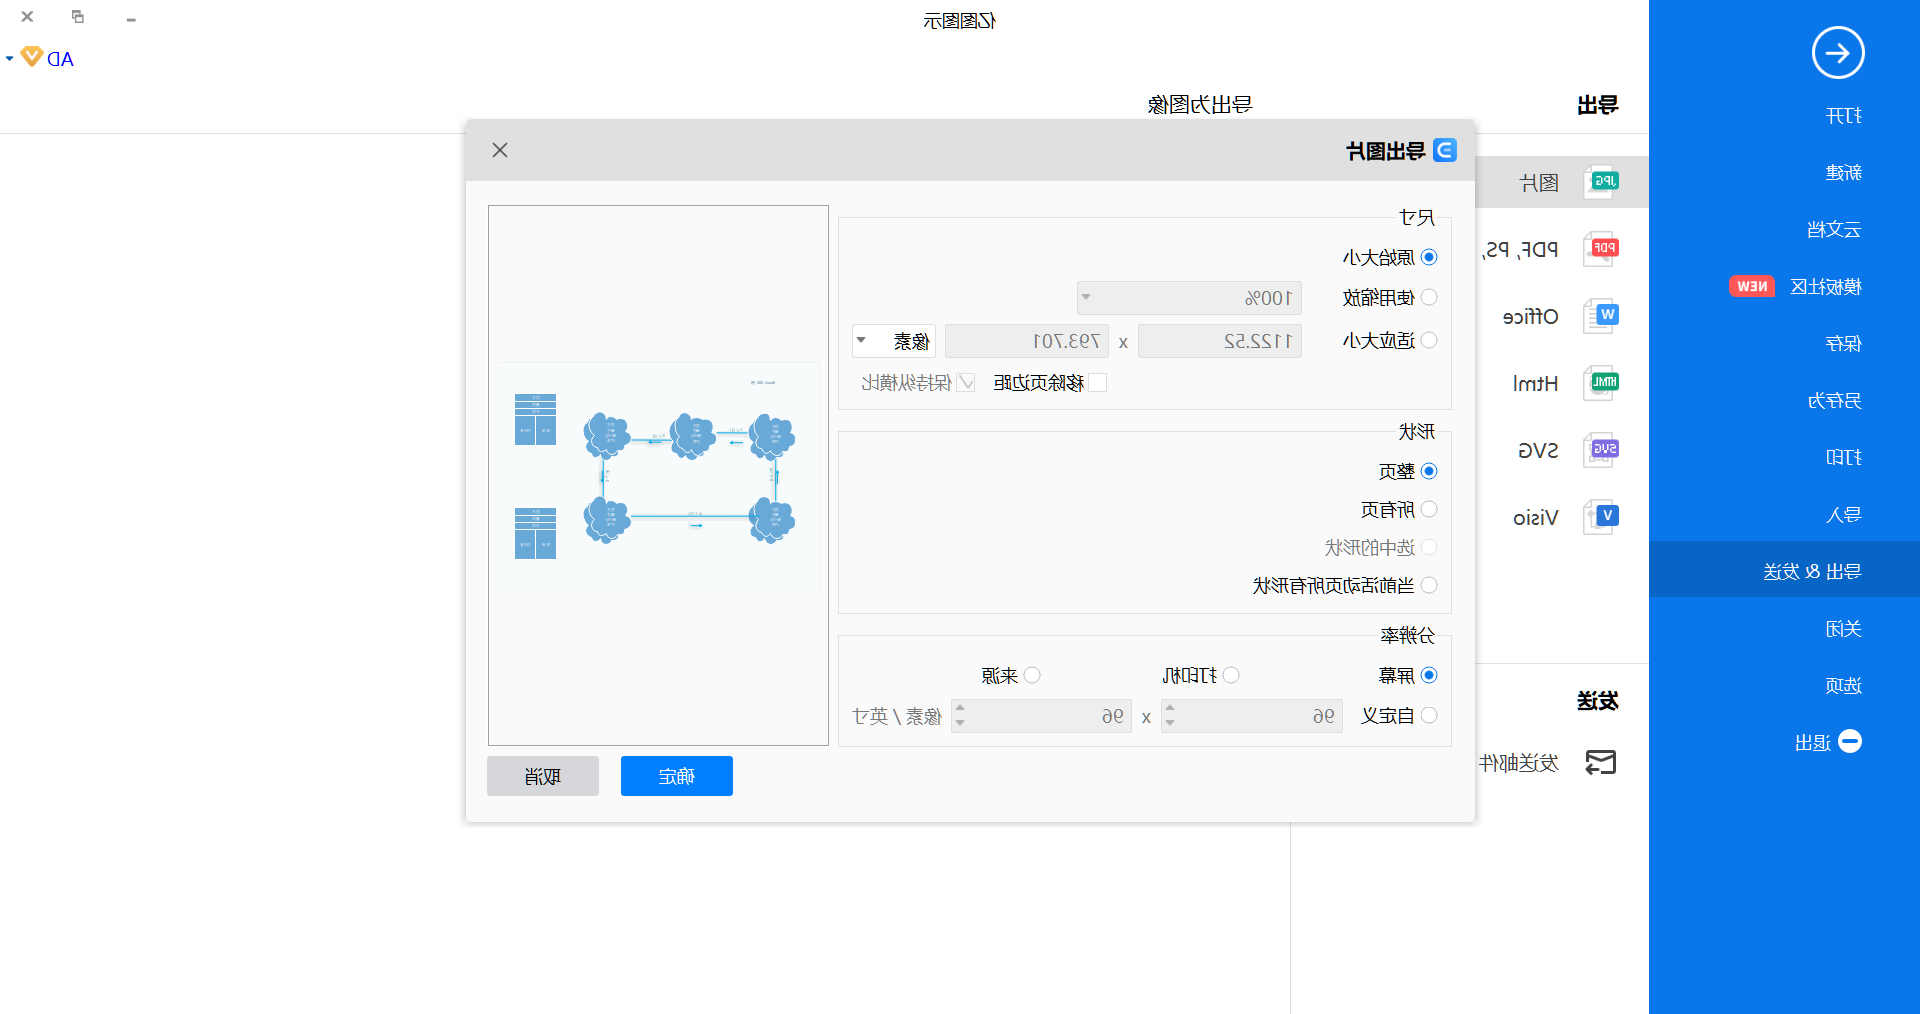The height and width of the screenshot is (1014, 1920).
Task: Click the 确定 confirm button
Action: coord(677,776)
